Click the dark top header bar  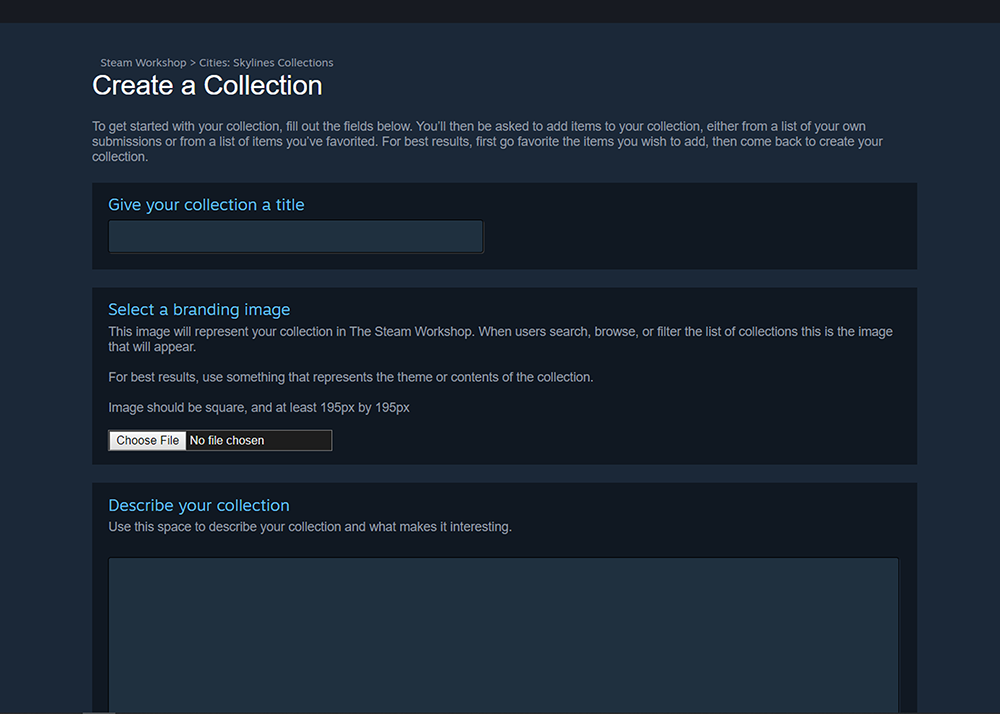500,11
